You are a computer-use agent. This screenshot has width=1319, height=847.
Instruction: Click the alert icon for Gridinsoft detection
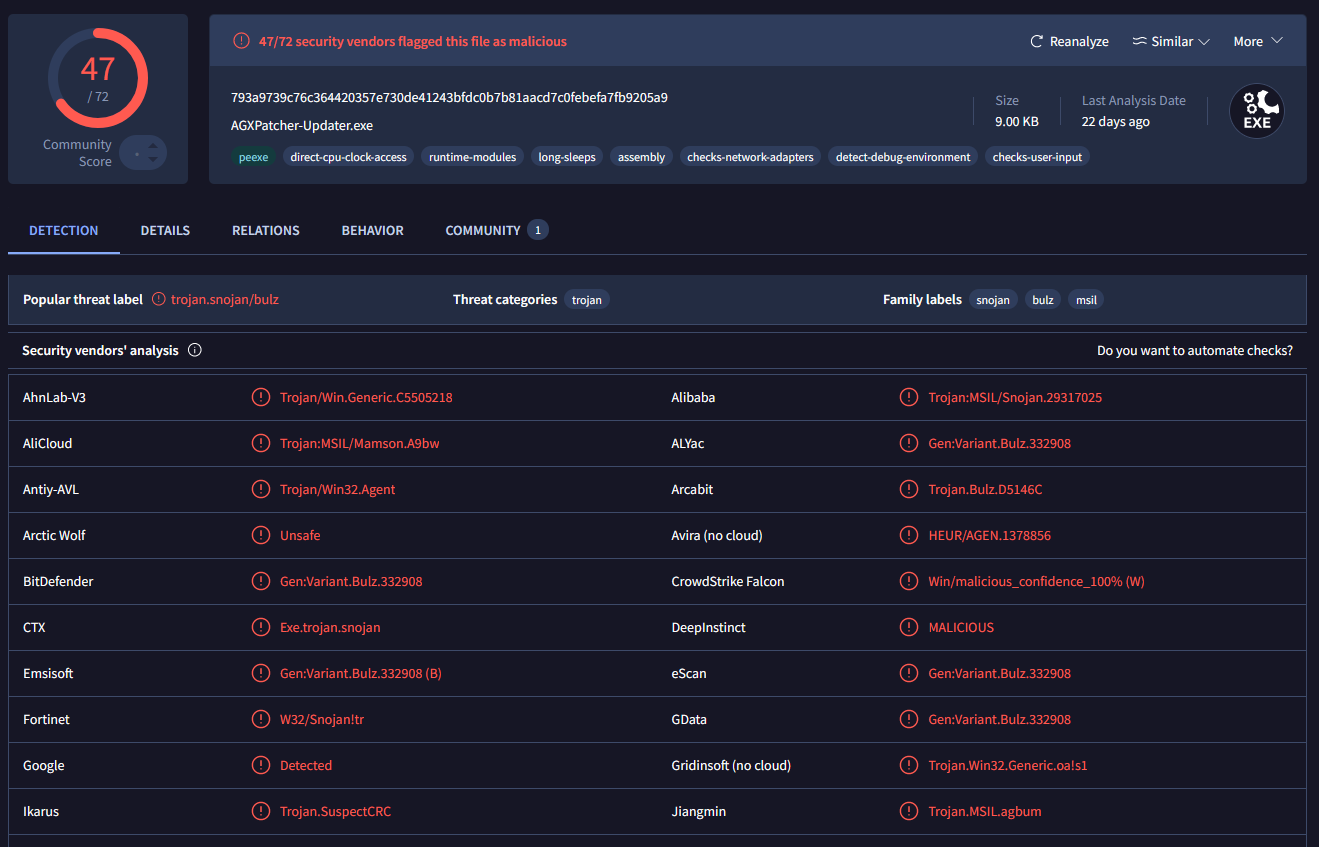[x=909, y=765]
